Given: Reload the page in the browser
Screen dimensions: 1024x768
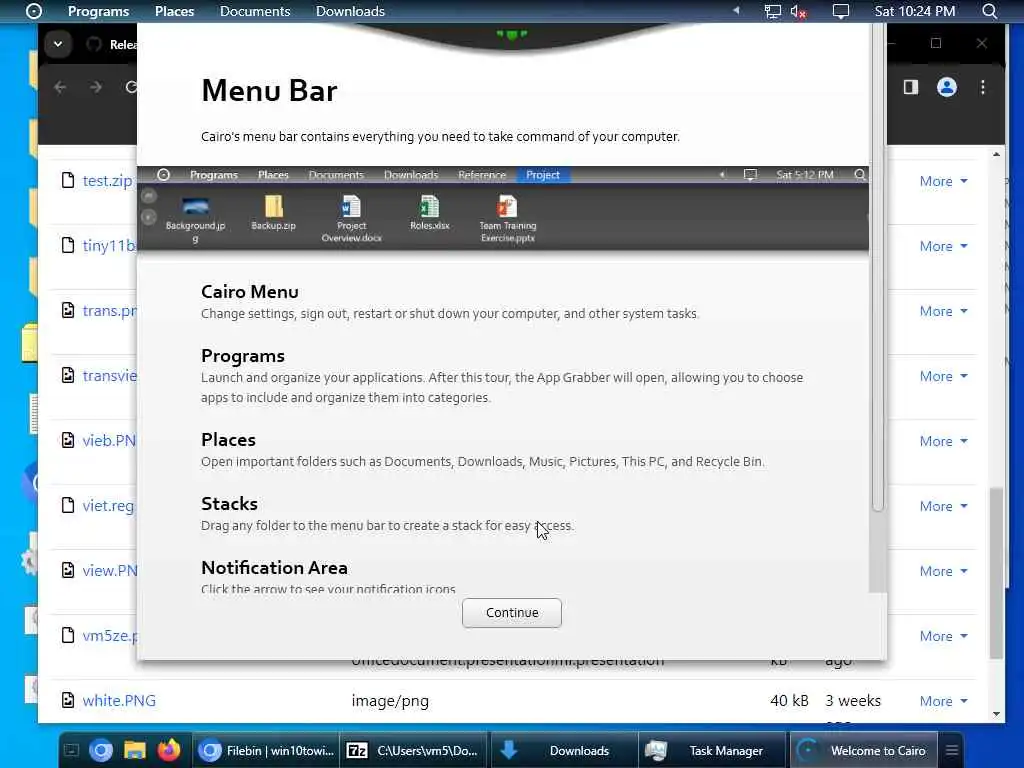Looking at the screenshot, I should coord(131,87).
